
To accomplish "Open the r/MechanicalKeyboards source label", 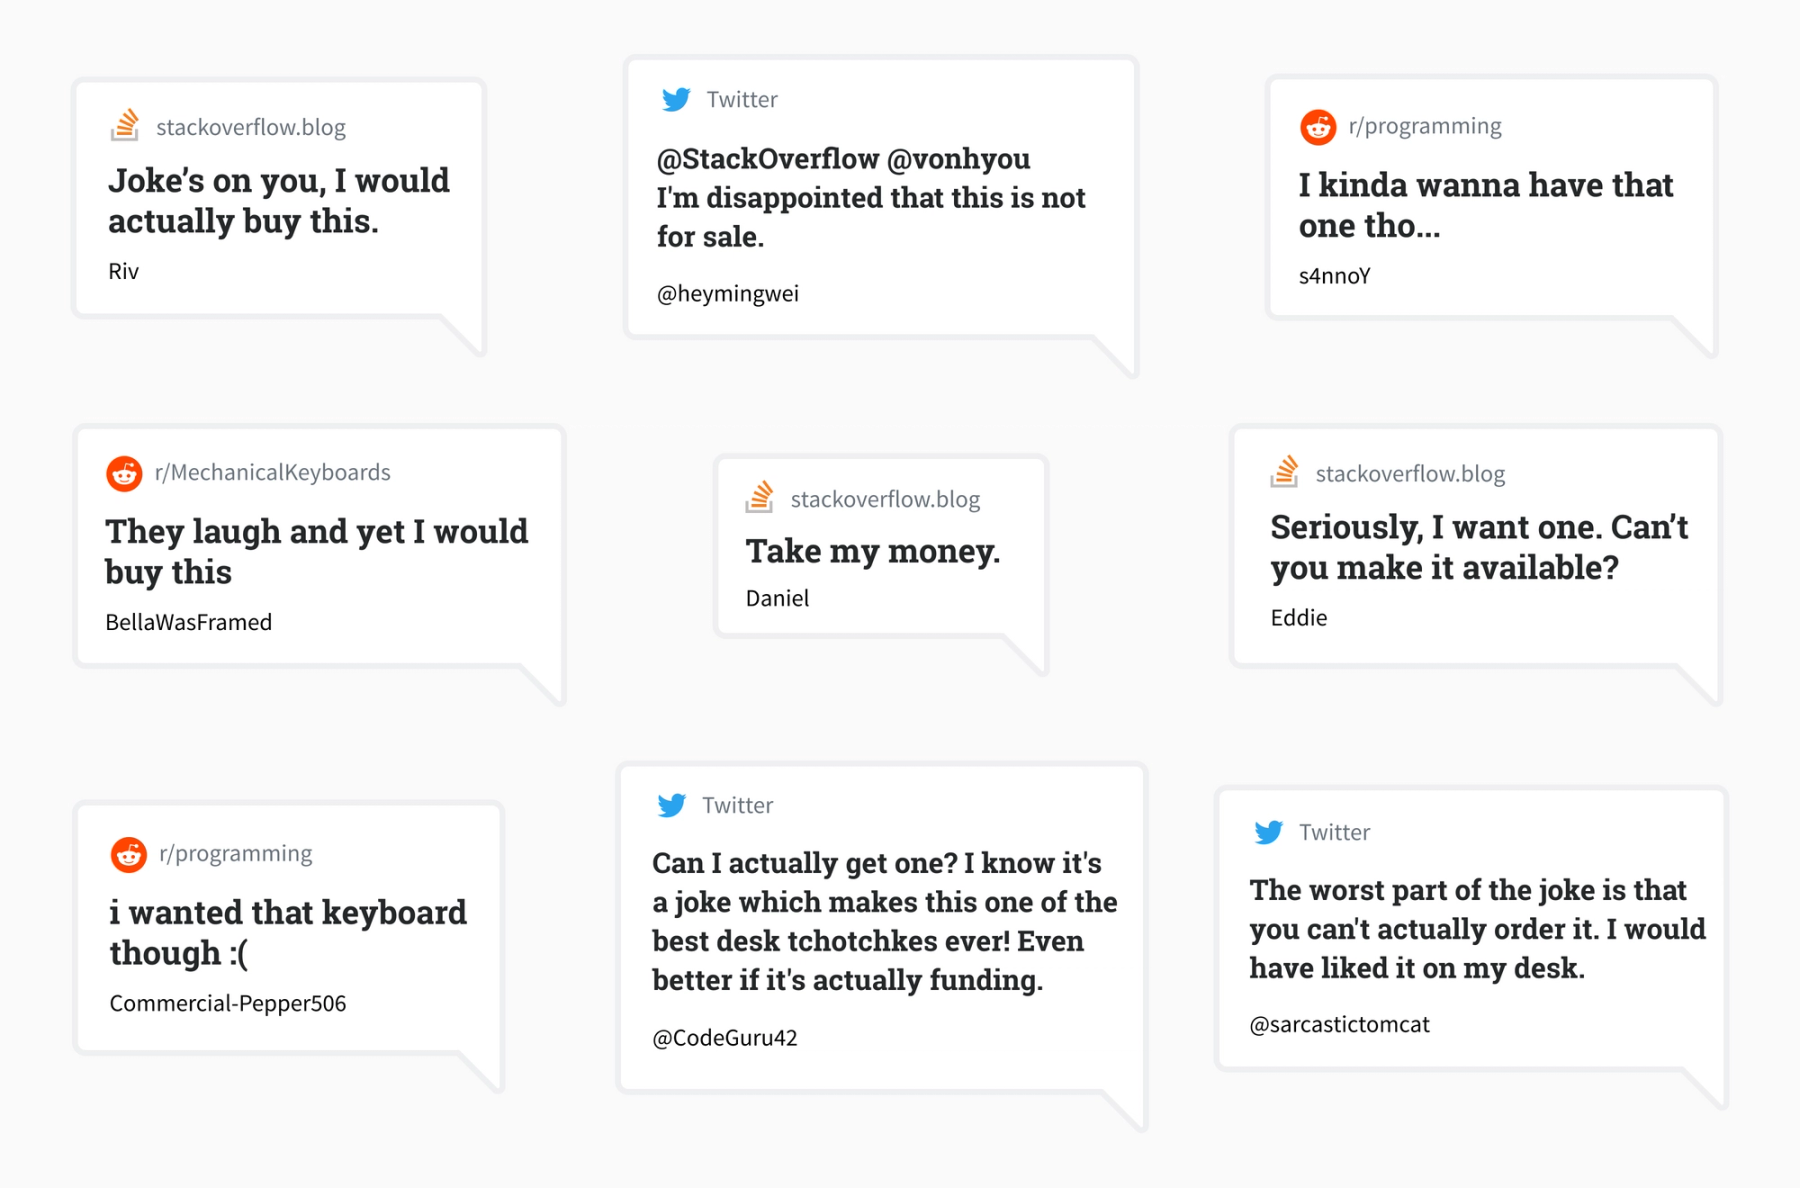I will (272, 472).
